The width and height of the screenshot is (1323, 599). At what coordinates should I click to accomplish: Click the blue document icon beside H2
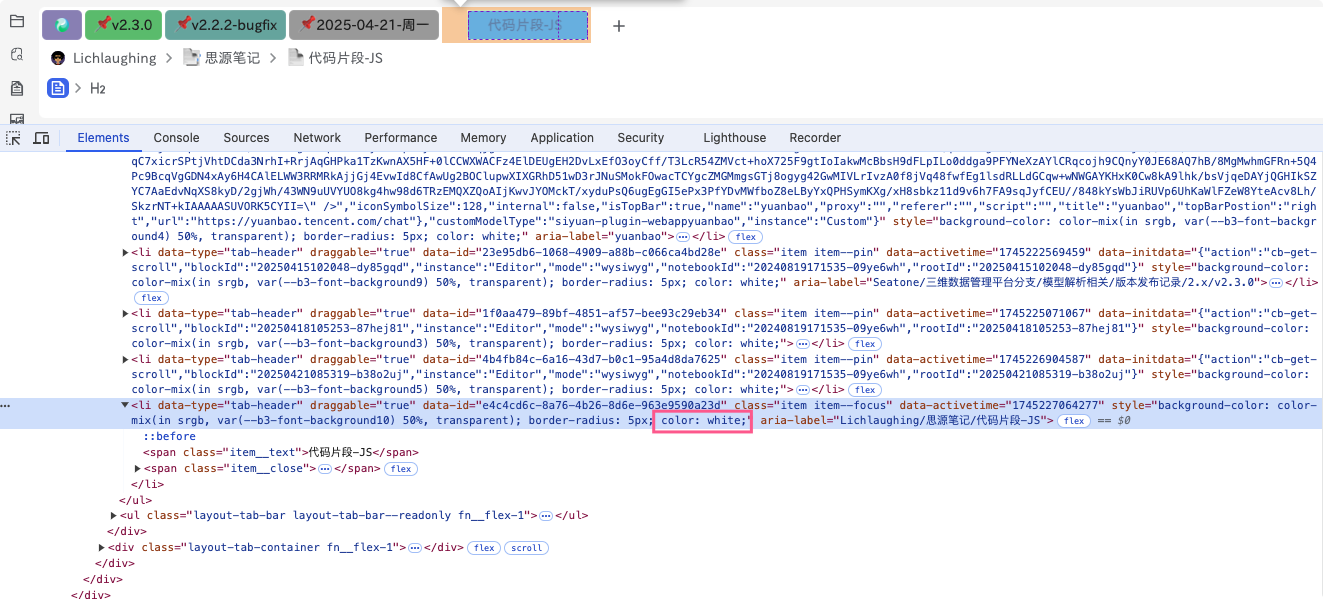click(58, 88)
